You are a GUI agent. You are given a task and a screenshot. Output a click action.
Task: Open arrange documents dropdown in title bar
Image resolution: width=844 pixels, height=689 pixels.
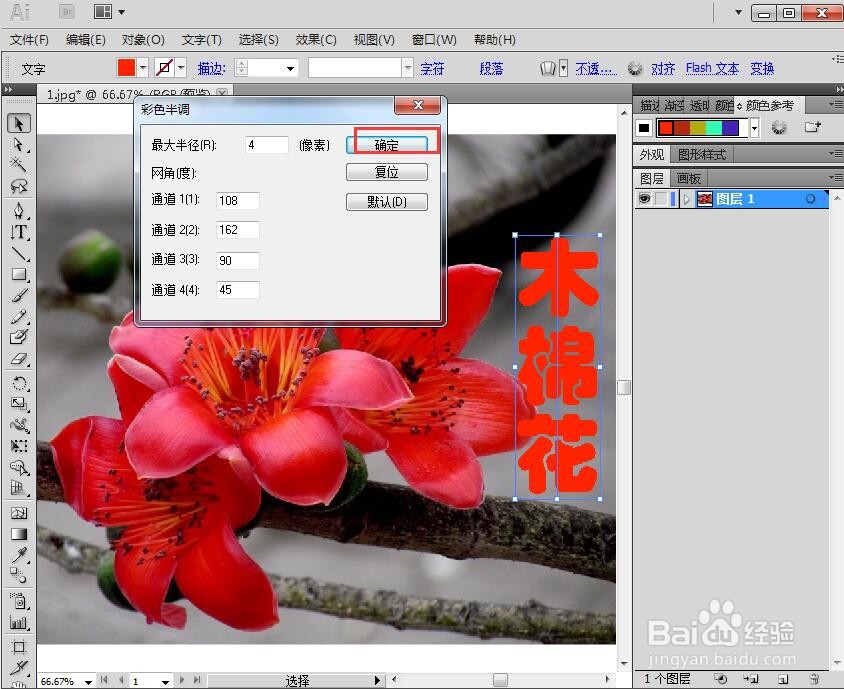tap(122, 12)
